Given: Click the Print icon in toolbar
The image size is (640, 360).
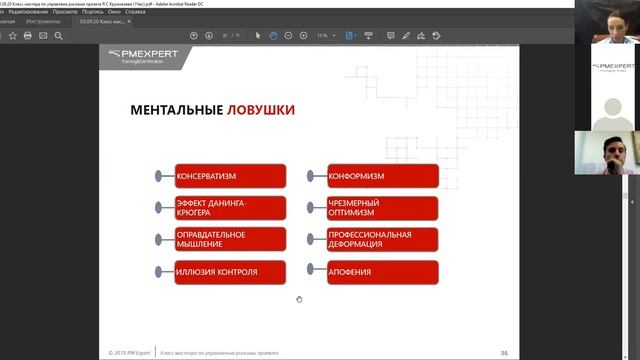Looking at the screenshot, I should coord(28,36).
